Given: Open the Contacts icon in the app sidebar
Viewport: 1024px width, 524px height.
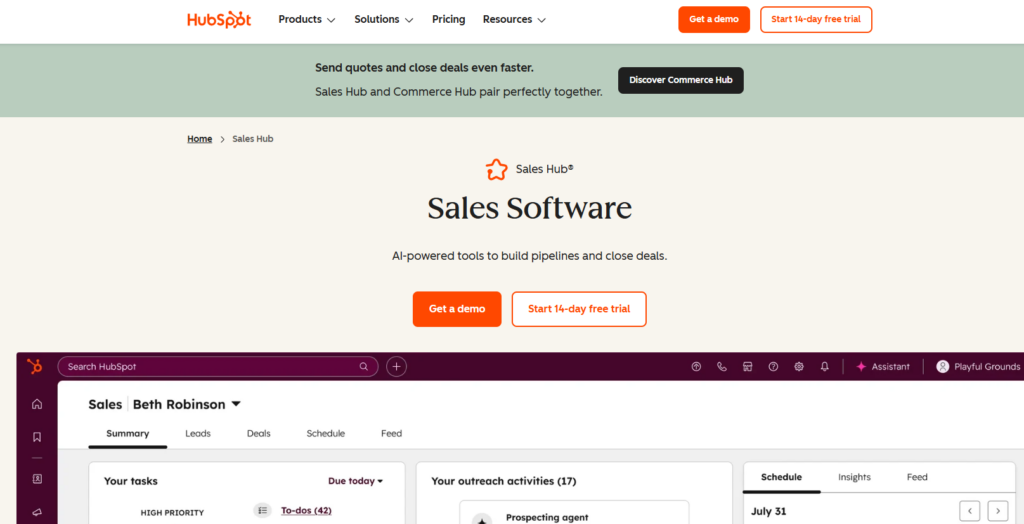Looking at the screenshot, I should click(37, 479).
